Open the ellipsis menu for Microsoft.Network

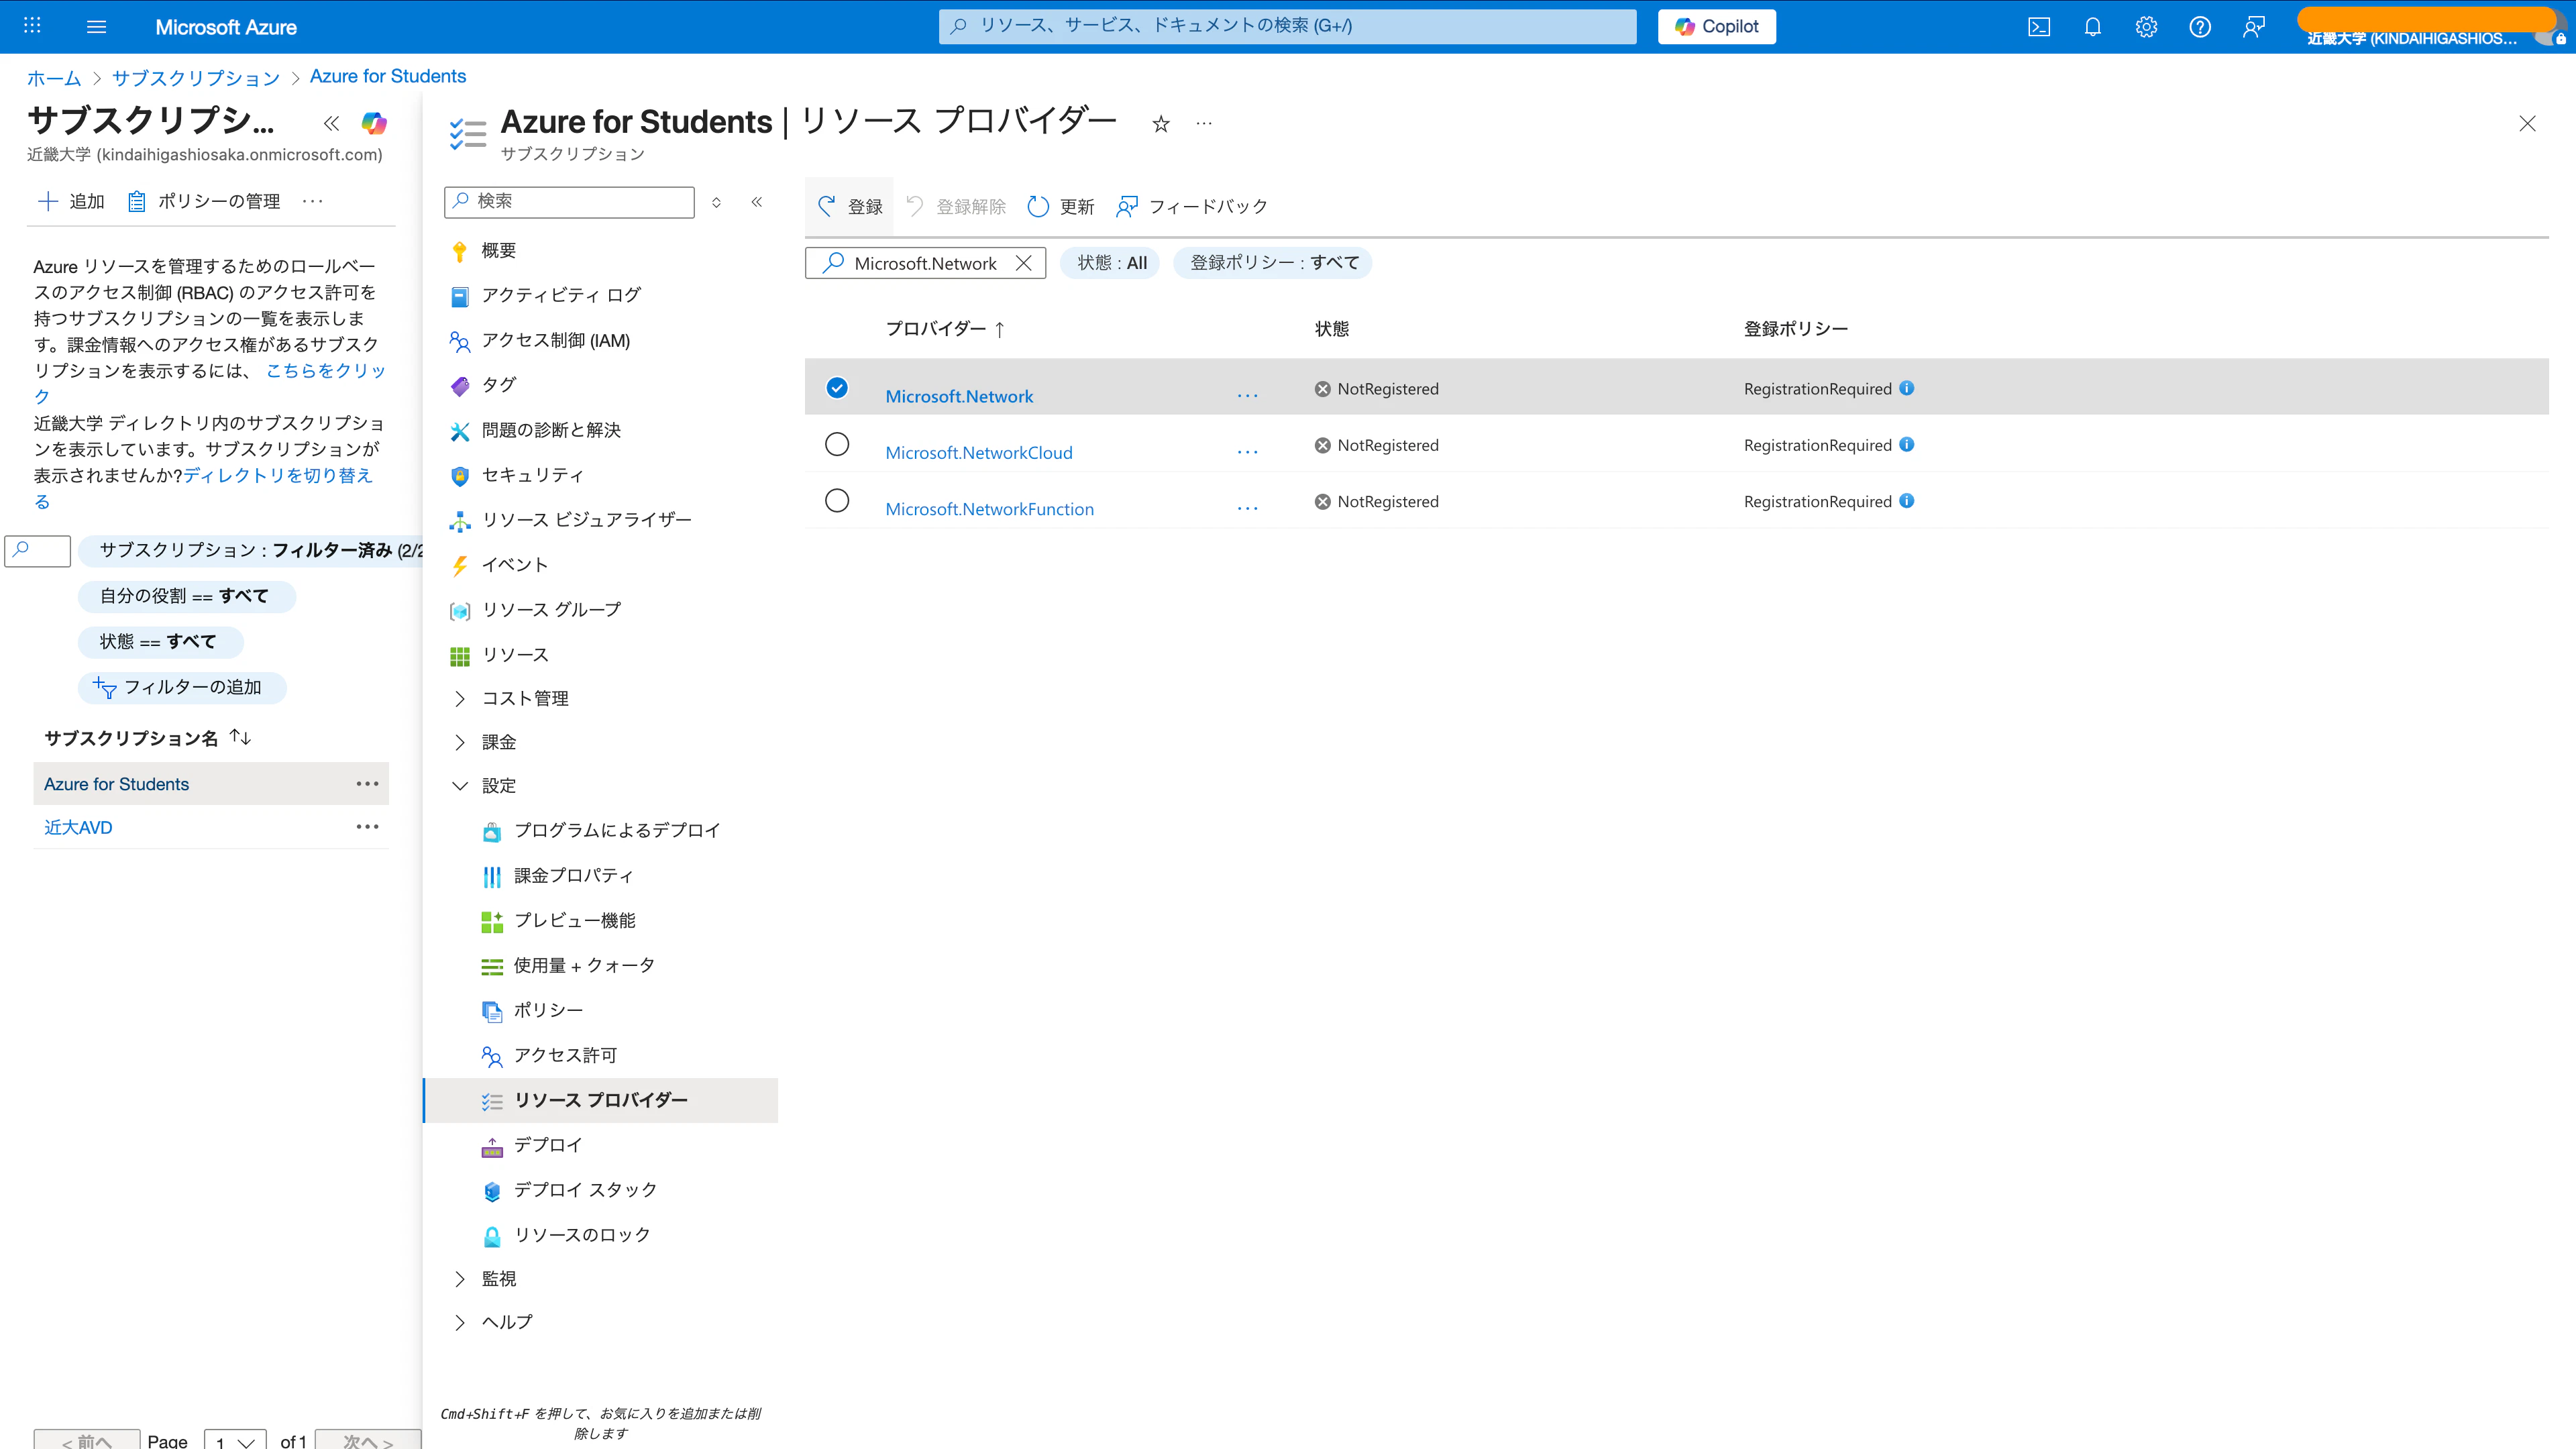(1247, 396)
